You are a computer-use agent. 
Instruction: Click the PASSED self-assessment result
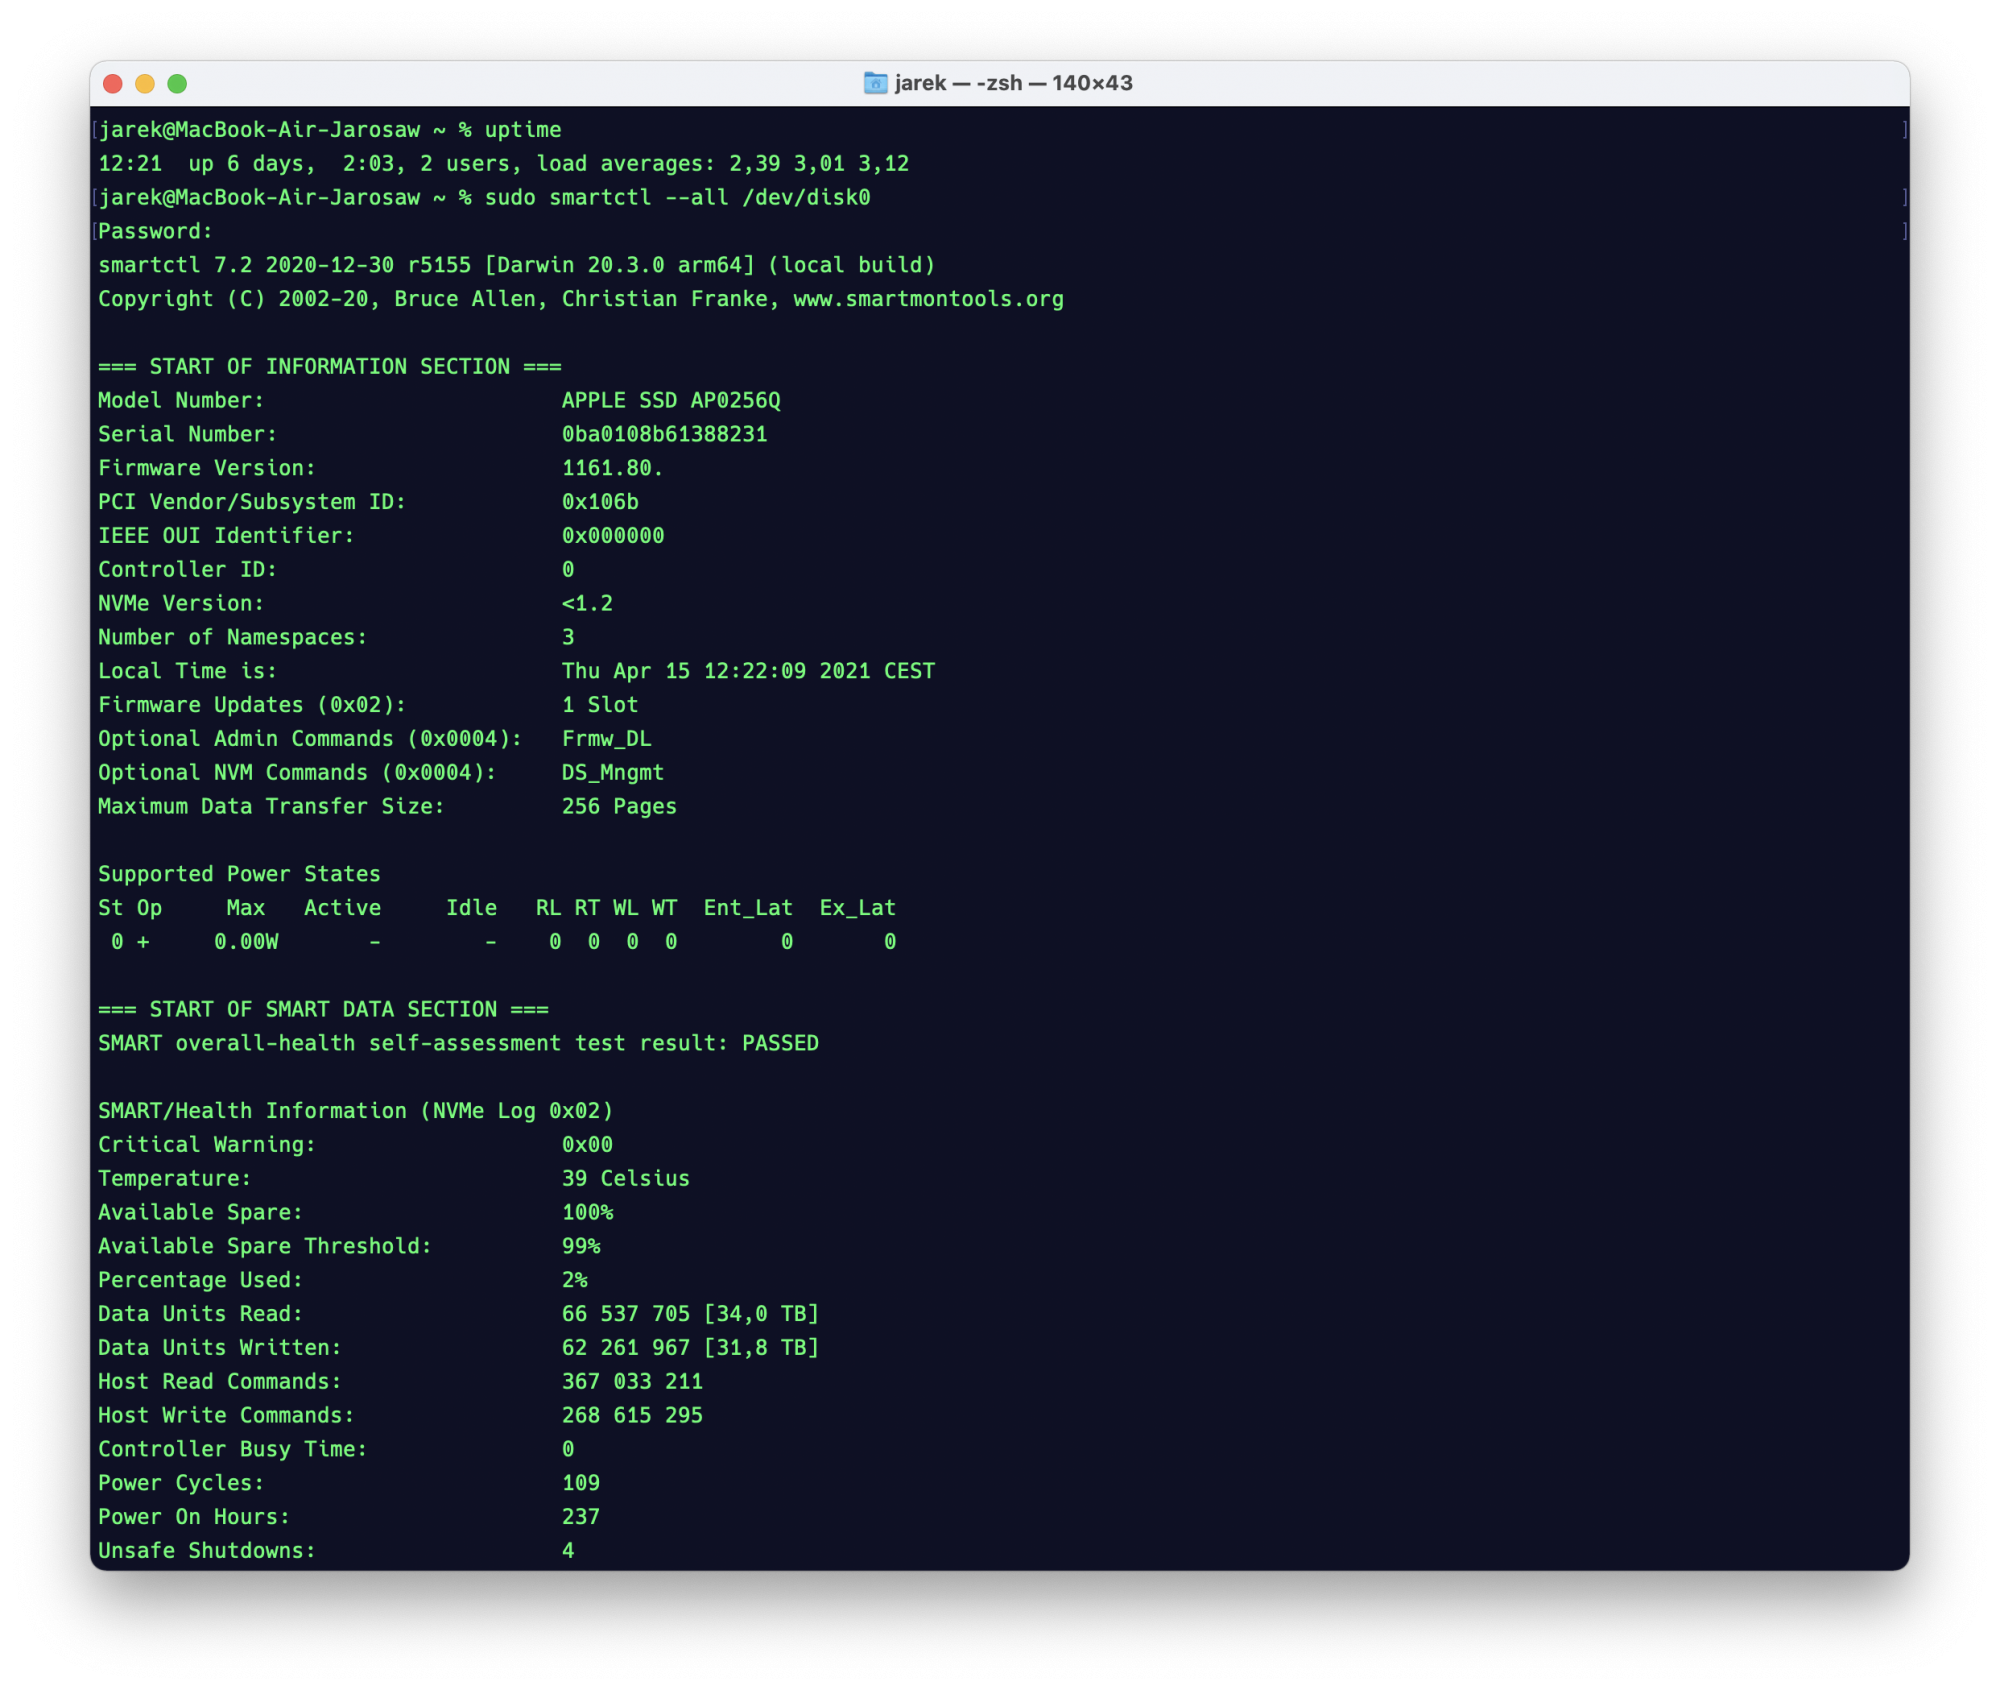pos(780,1043)
